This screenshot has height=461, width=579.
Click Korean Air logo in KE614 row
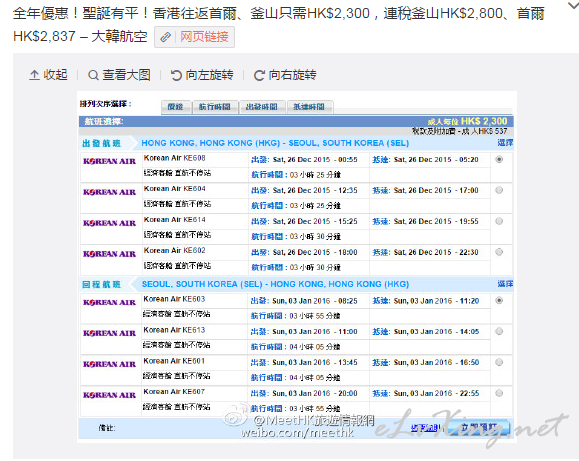[110, 223]
